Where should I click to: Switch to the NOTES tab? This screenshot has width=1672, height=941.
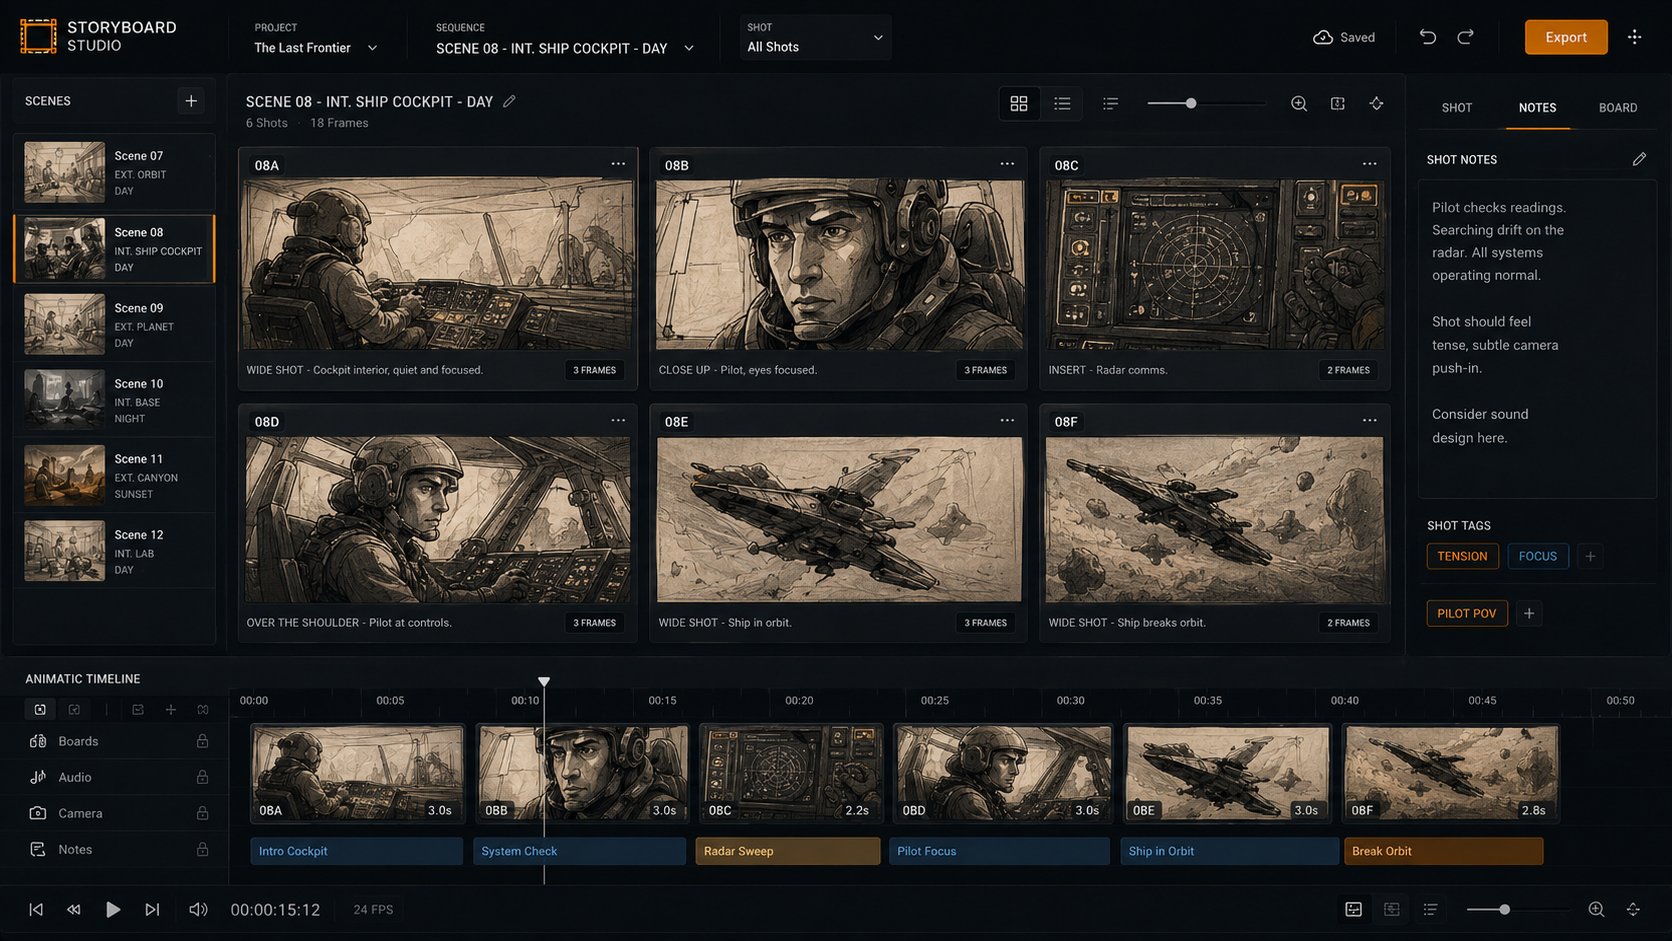coord(1537,107)
